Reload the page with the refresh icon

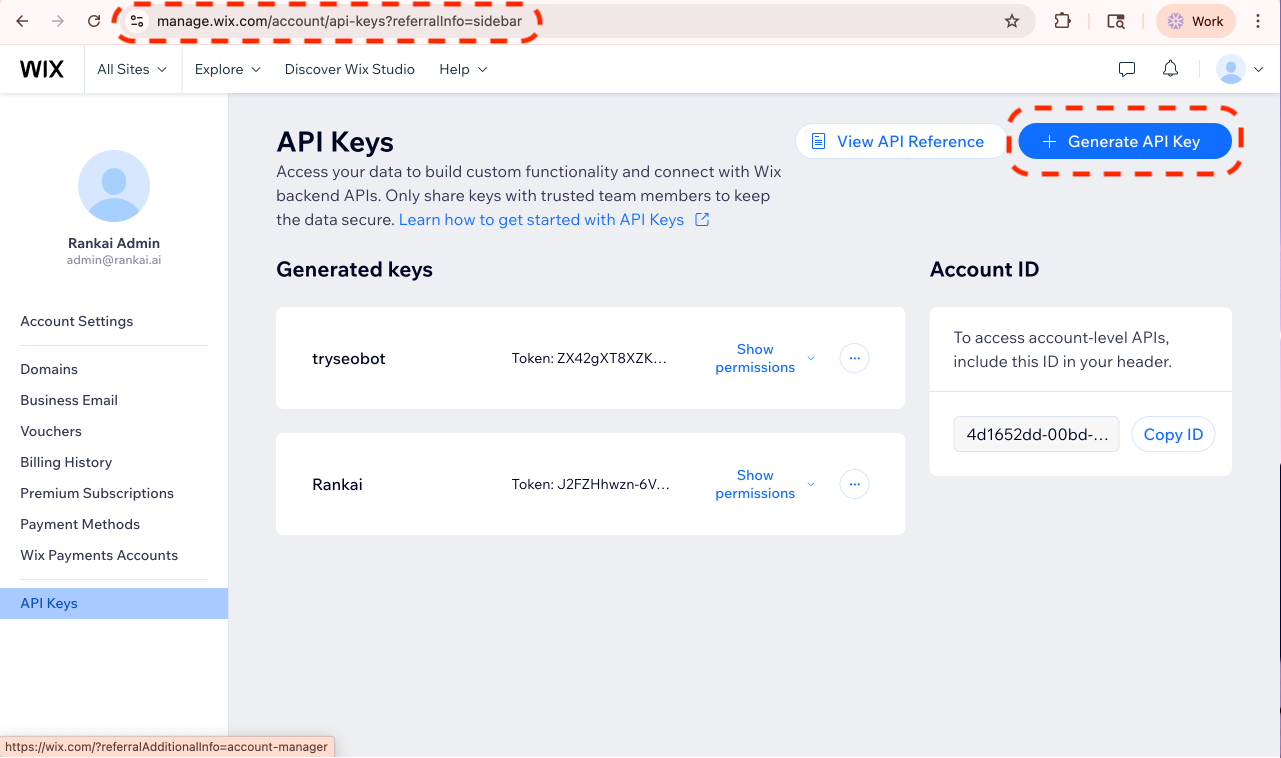coord(93,20)
